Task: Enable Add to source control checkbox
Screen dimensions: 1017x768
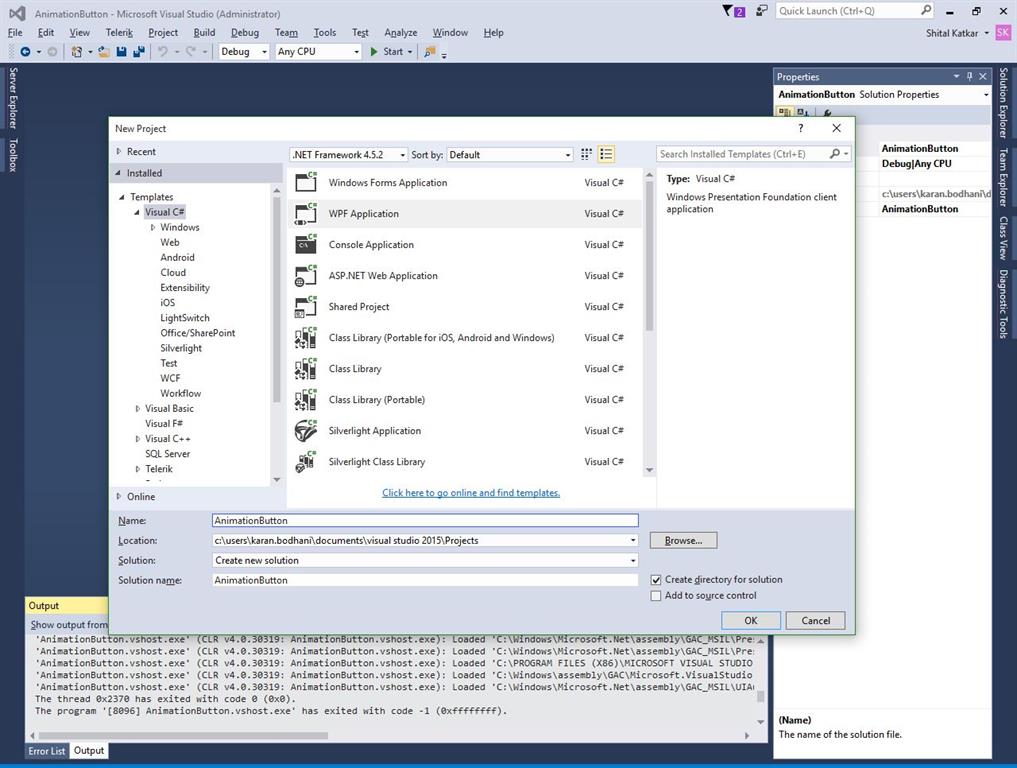Action: [x=656, y=596]
